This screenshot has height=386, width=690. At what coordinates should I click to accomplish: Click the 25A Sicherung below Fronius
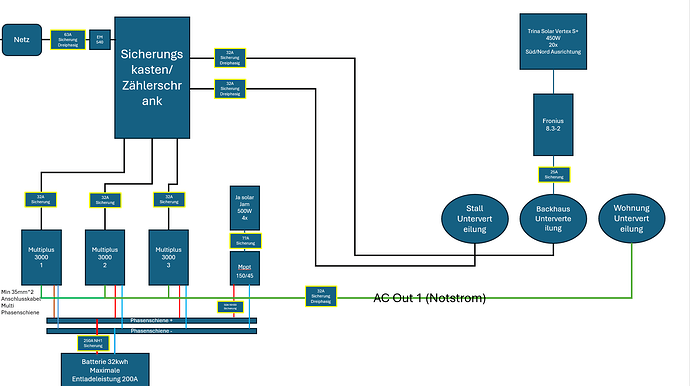554,175
